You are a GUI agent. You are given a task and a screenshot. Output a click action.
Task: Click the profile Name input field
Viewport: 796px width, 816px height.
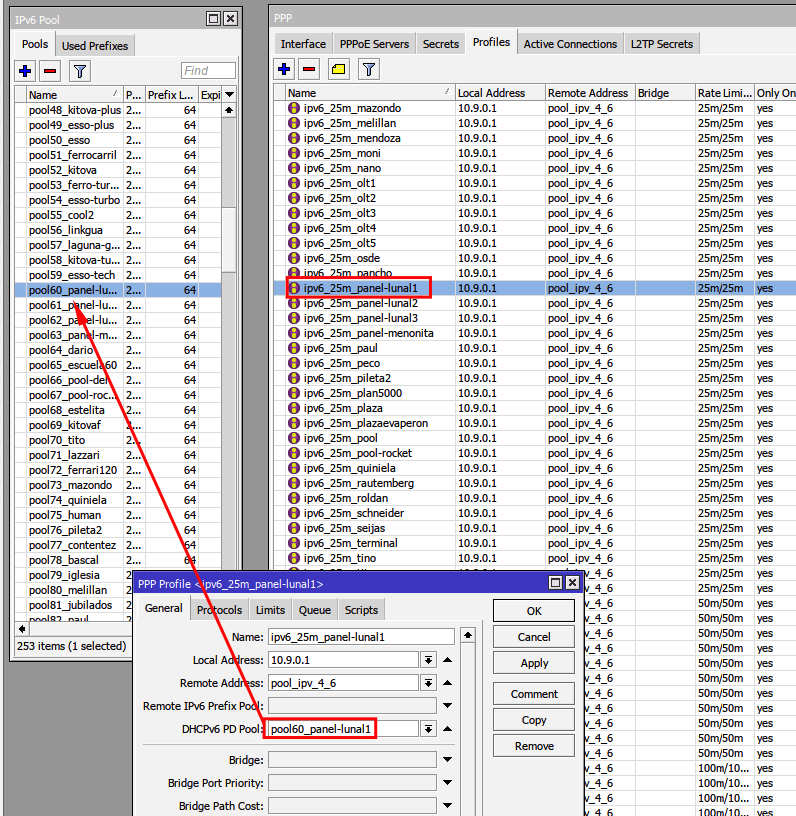(362, 637)
